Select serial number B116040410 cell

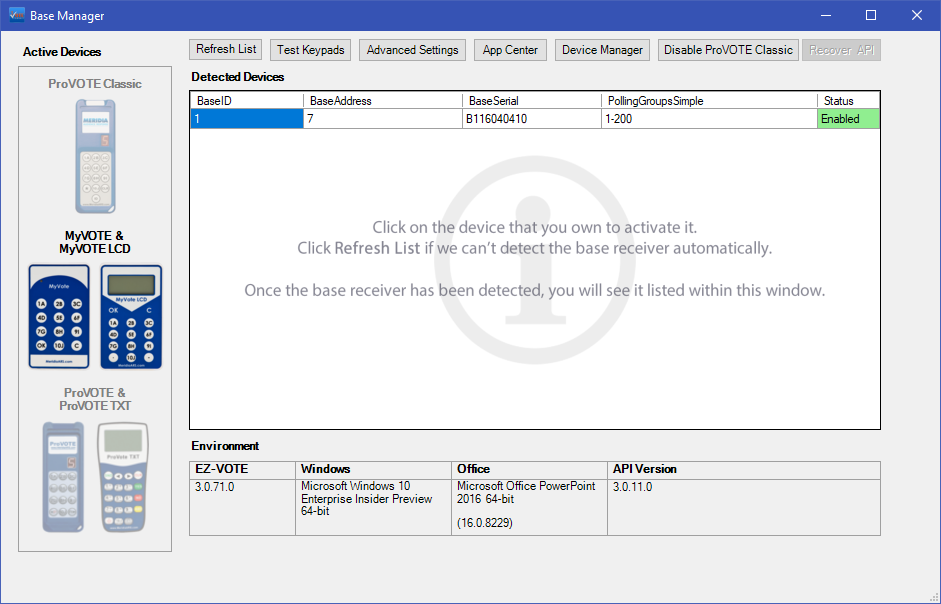(x=532, y=119)
